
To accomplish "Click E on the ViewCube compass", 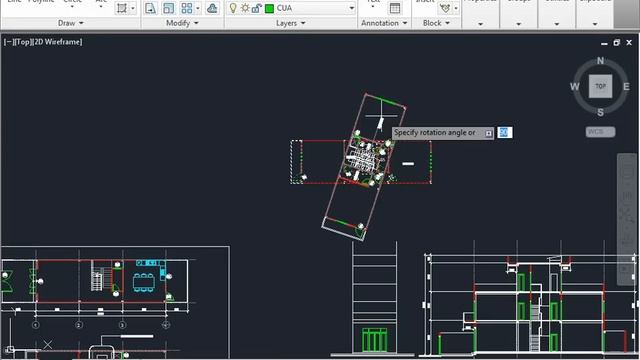I will [626, 87].
